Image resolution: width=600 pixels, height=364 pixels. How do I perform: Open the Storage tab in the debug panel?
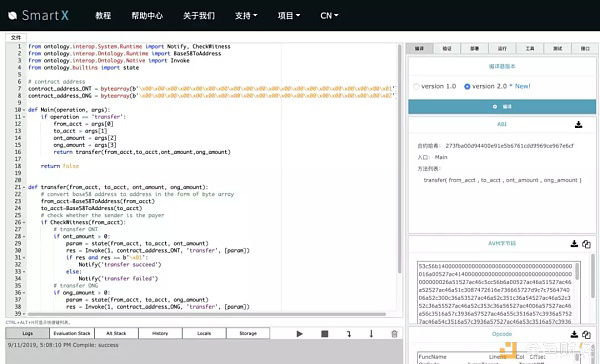(x=248, y=333)
